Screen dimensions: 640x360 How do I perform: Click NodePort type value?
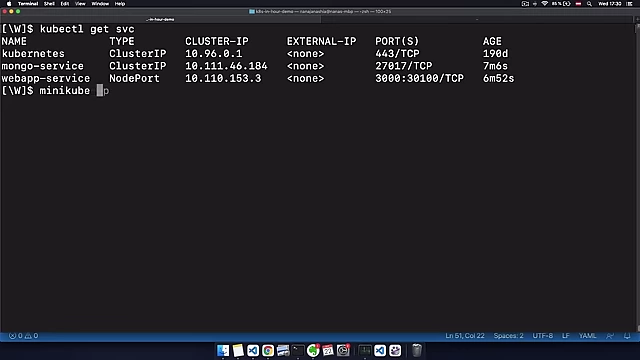tap(134, 78)
